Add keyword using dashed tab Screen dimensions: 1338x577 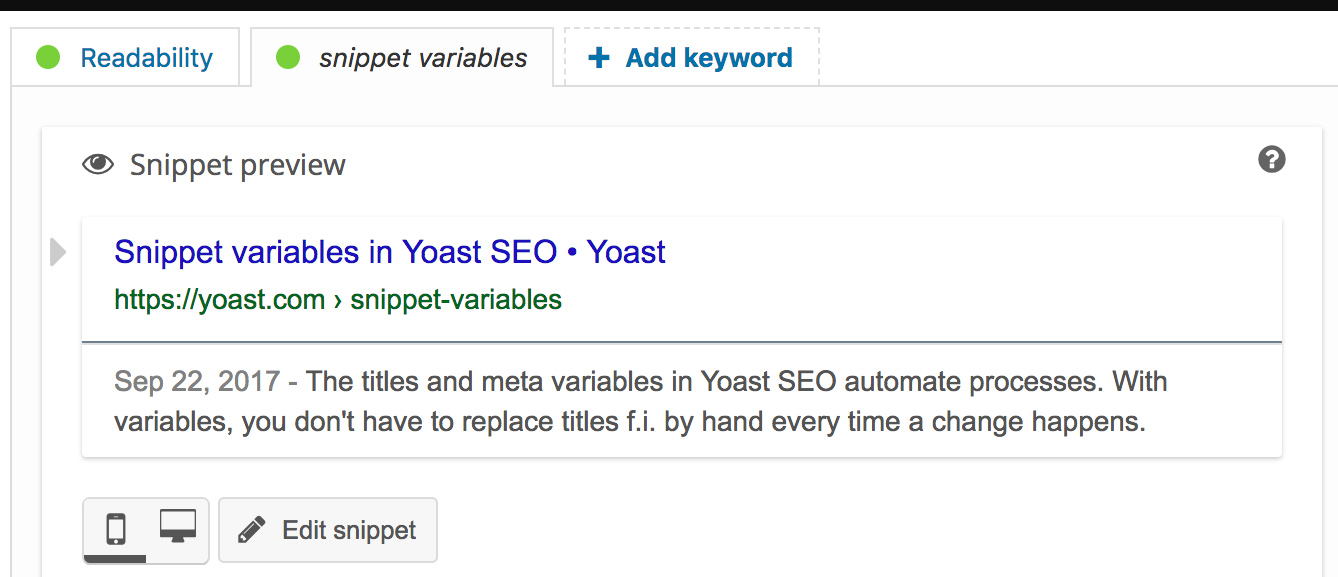pyautogui.click(x=692, y=58)
